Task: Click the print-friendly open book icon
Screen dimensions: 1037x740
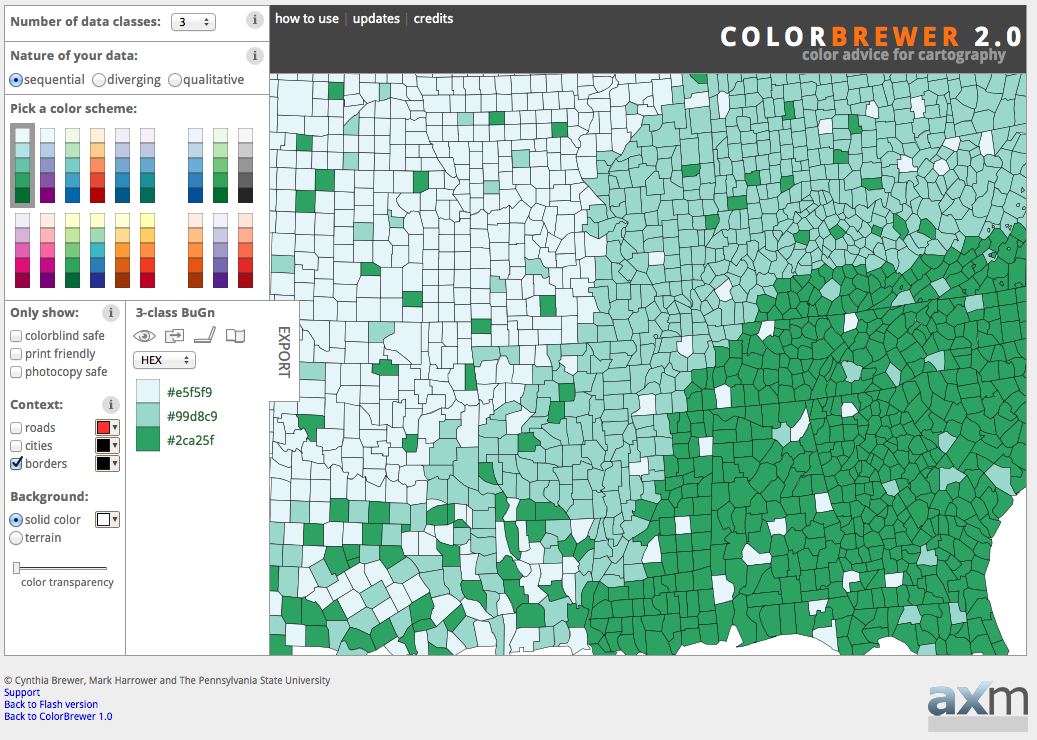Action: tap(235, 336)
